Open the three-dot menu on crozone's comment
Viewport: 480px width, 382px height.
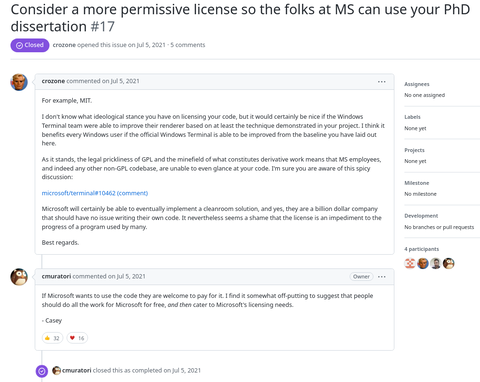coord(382,82)
